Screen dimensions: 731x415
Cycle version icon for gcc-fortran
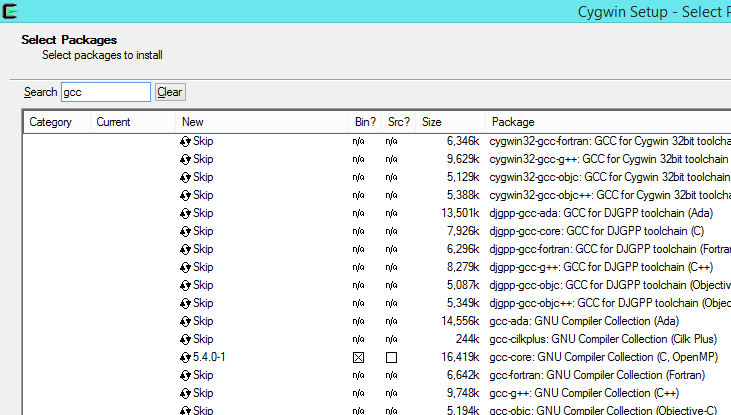186,375
